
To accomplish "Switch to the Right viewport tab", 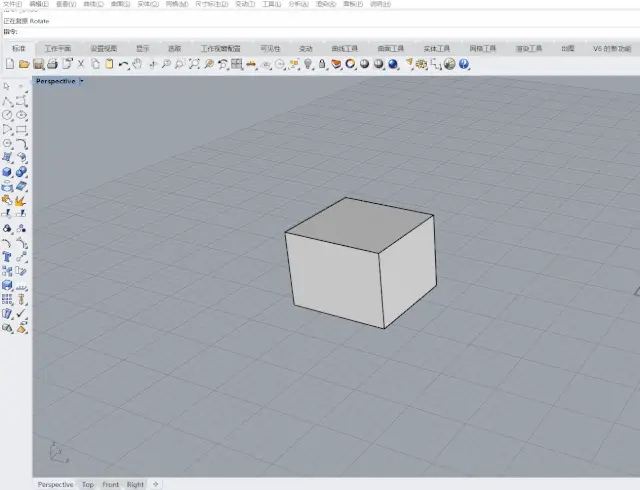I will click(135, 484).
